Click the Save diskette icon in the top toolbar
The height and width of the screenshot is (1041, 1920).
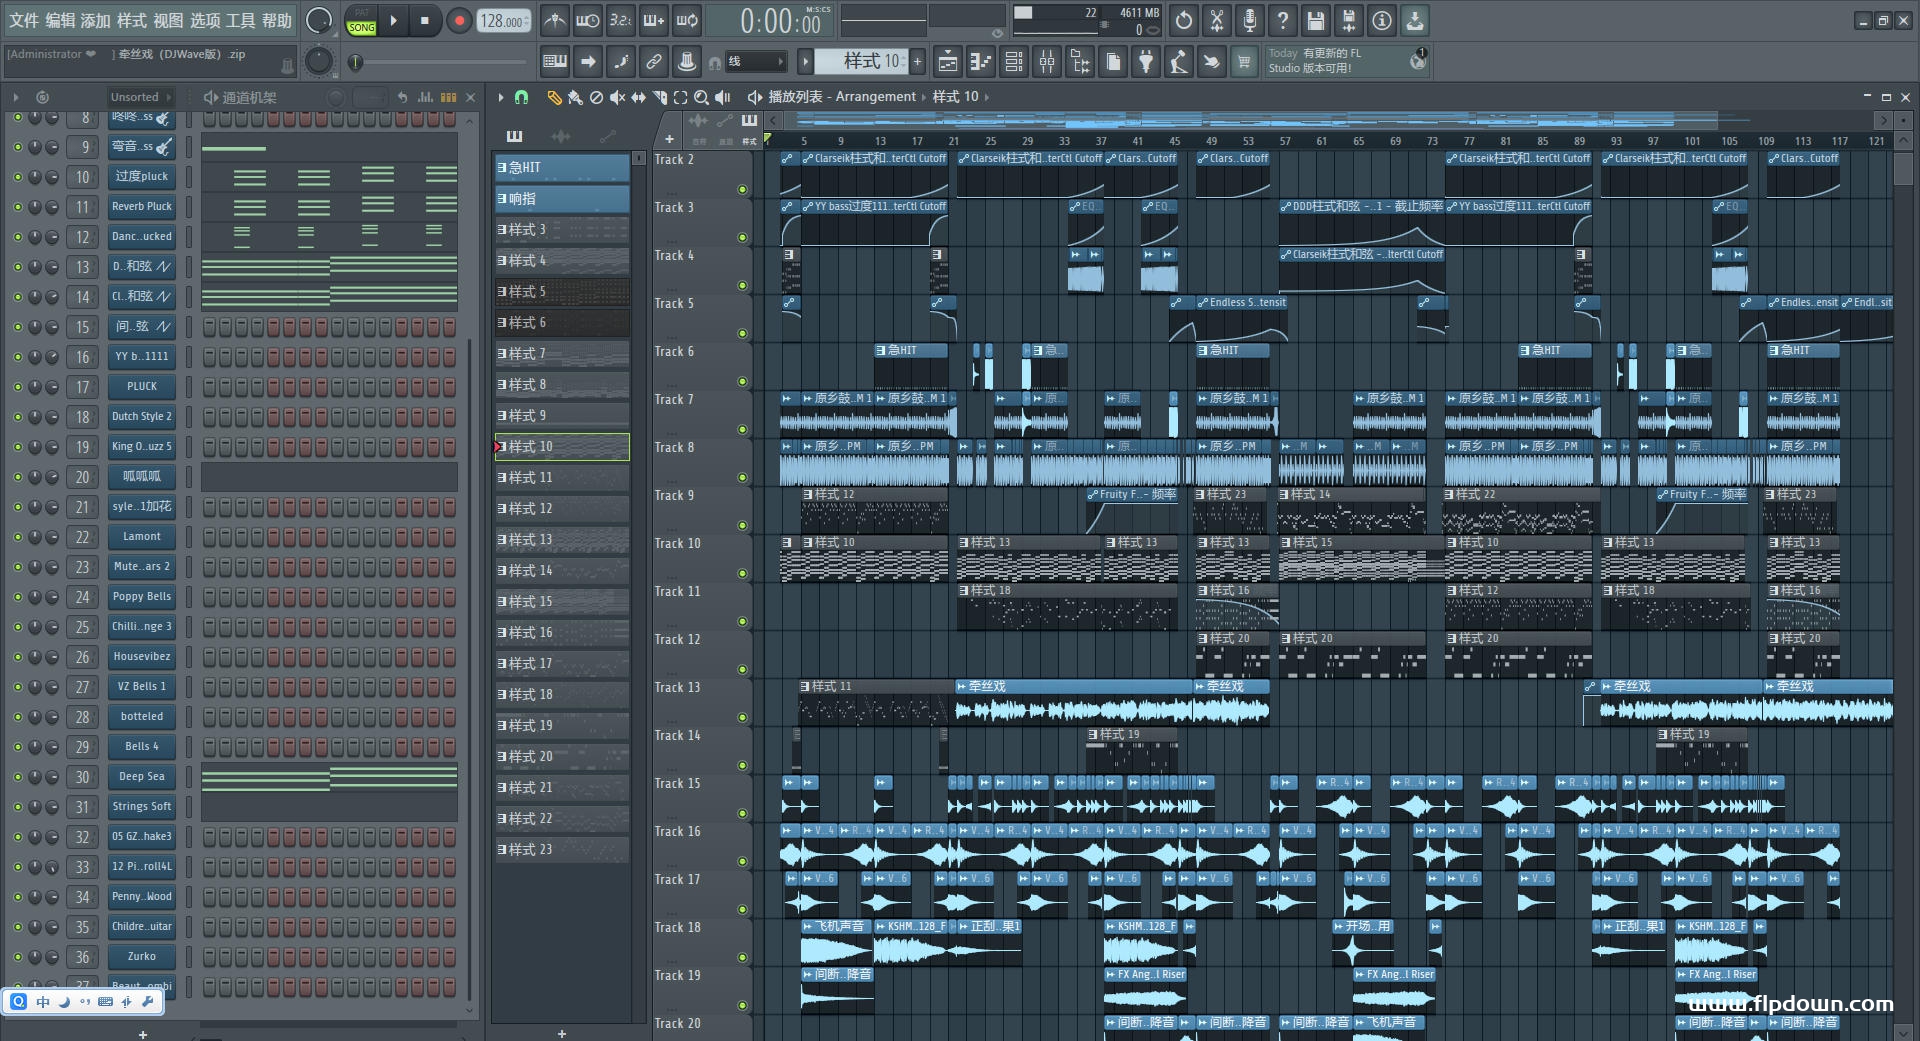tap(1315, 20)
